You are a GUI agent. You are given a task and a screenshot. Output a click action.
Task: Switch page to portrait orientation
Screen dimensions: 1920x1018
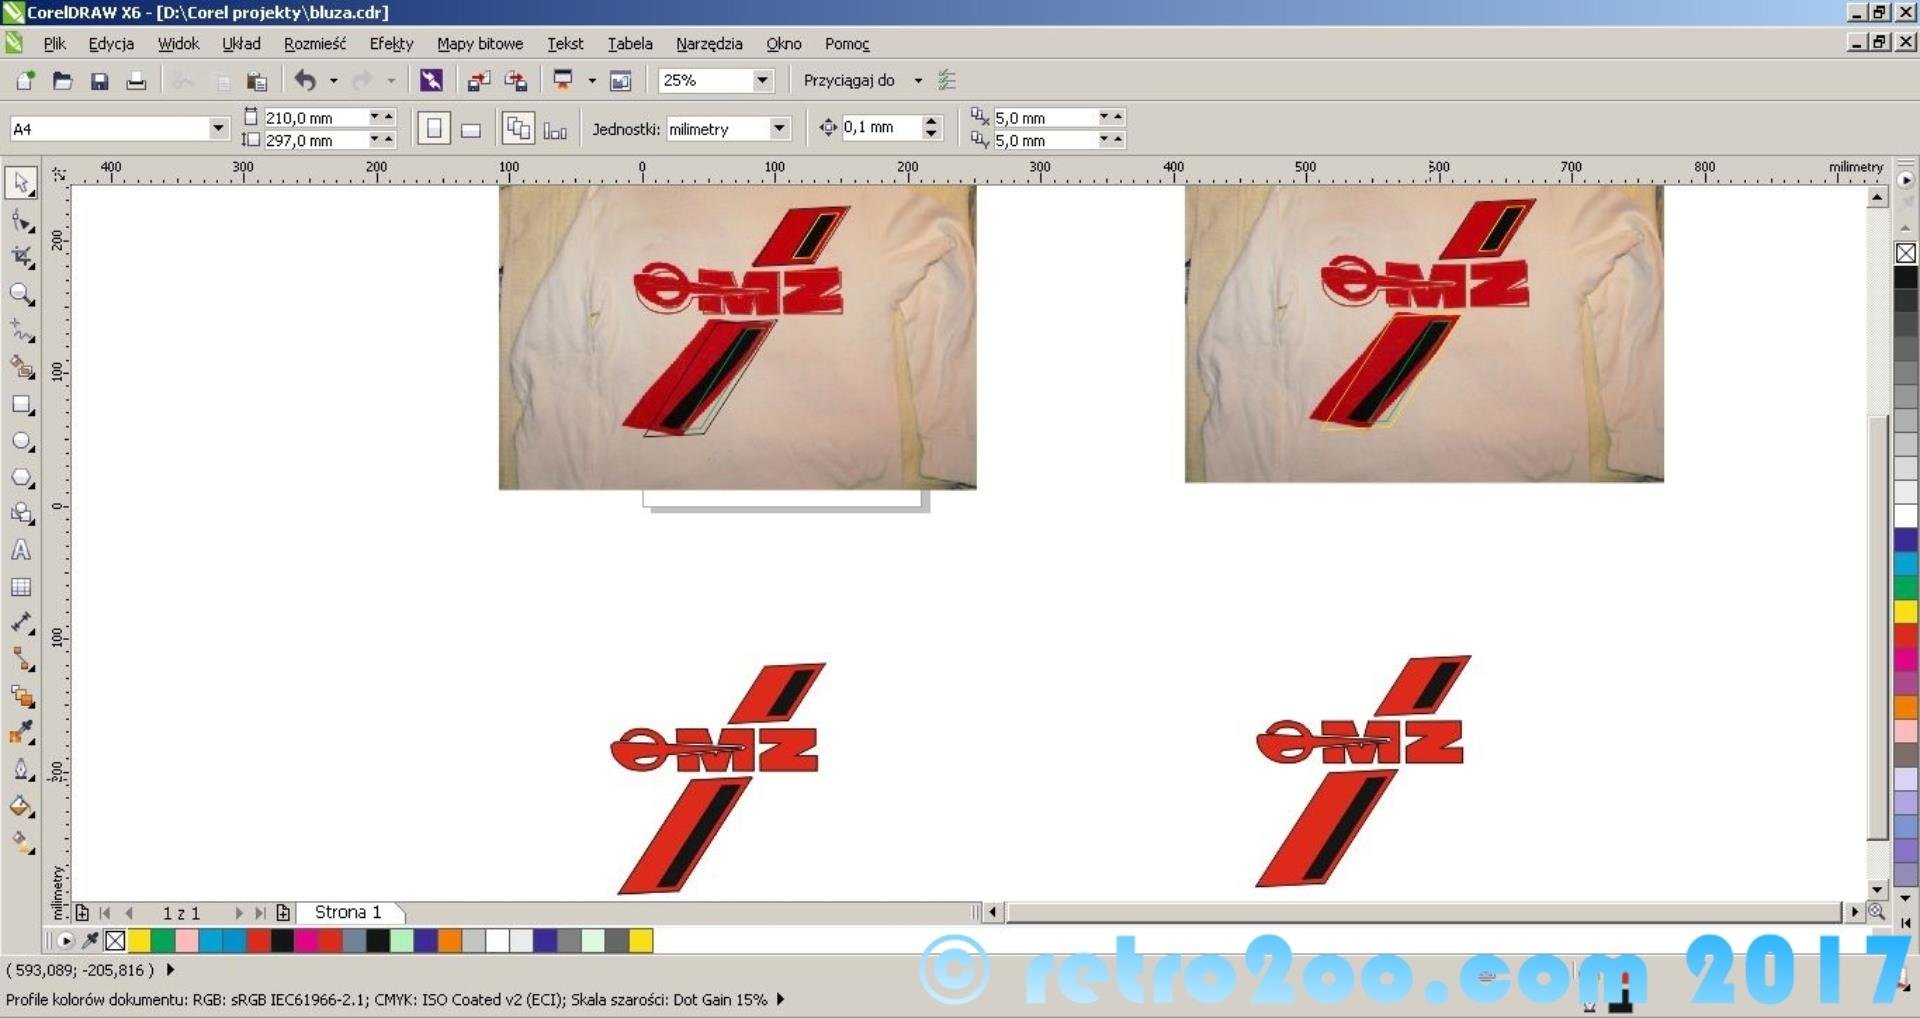[x=433, y=129]
